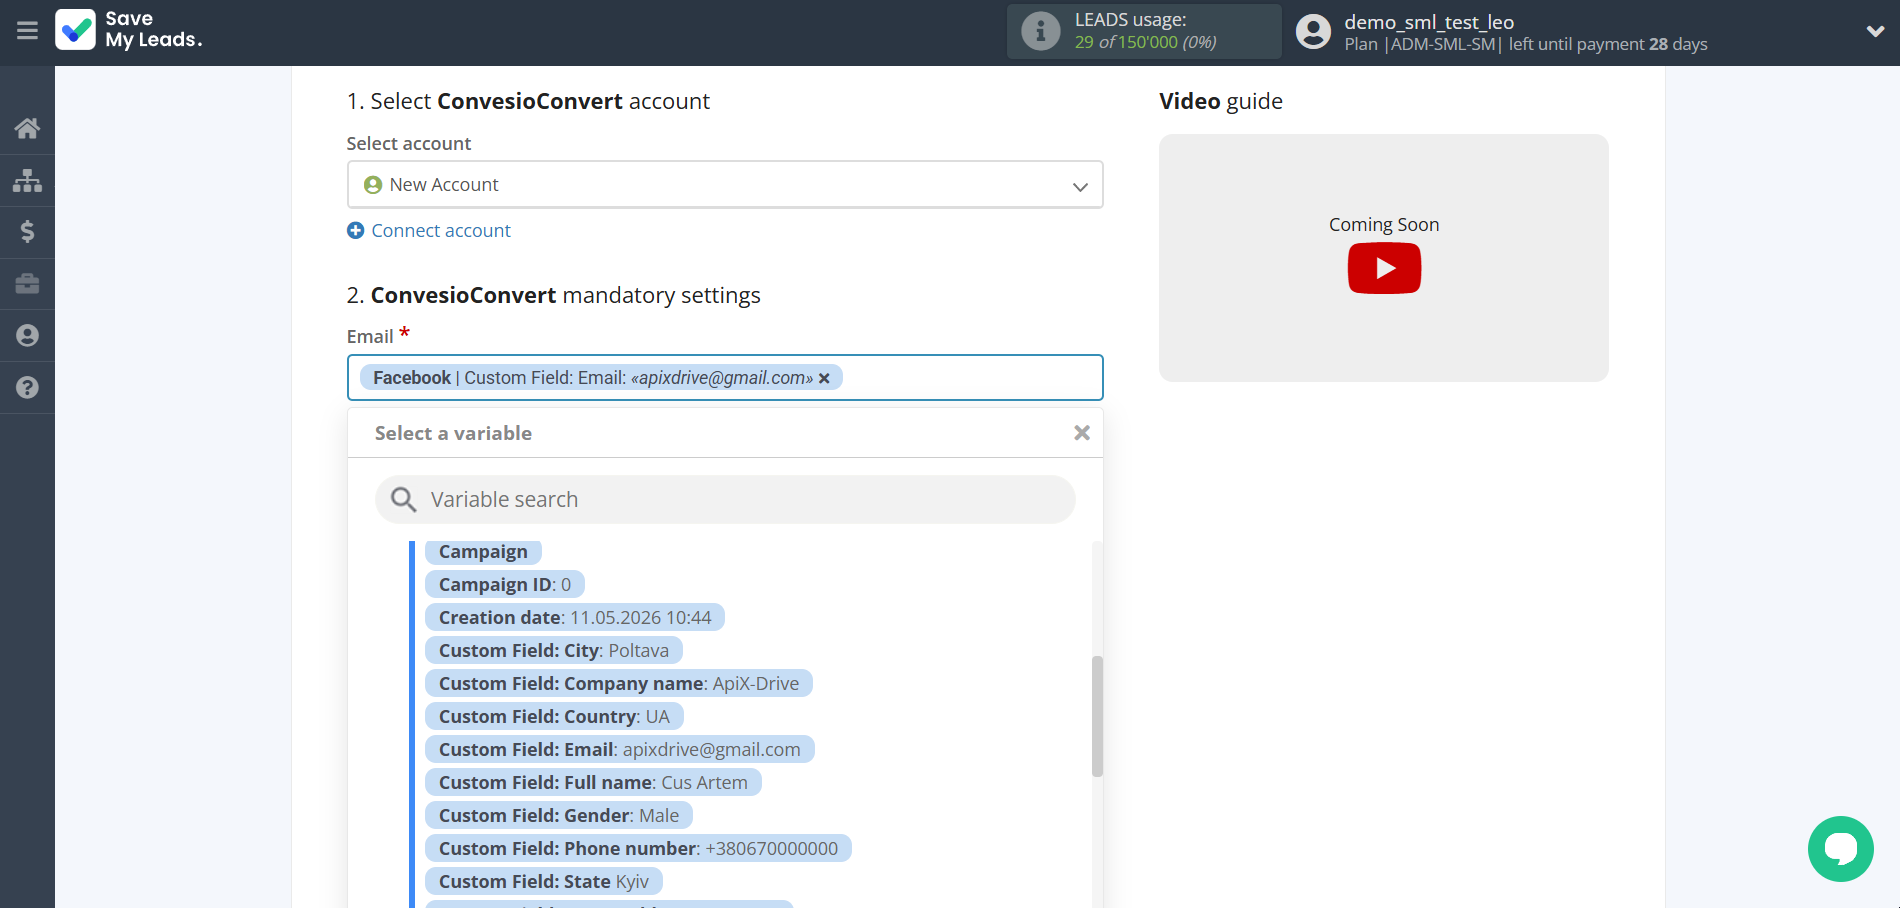Select Custom Field: Country variable
This screenshot has height=908, width=1900.
(554, 717)
